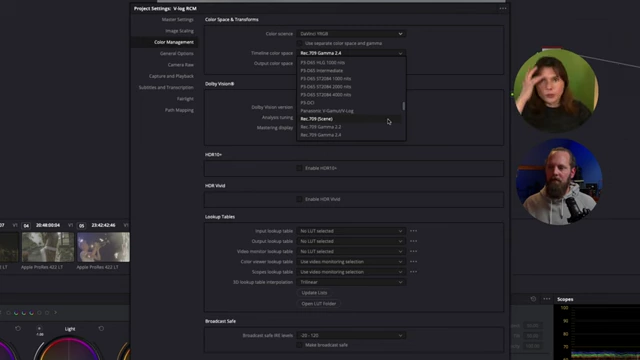Collapse the Timeline color space dropdown field
The height and width of the screenshot is (360, 640).
[351, 53]
